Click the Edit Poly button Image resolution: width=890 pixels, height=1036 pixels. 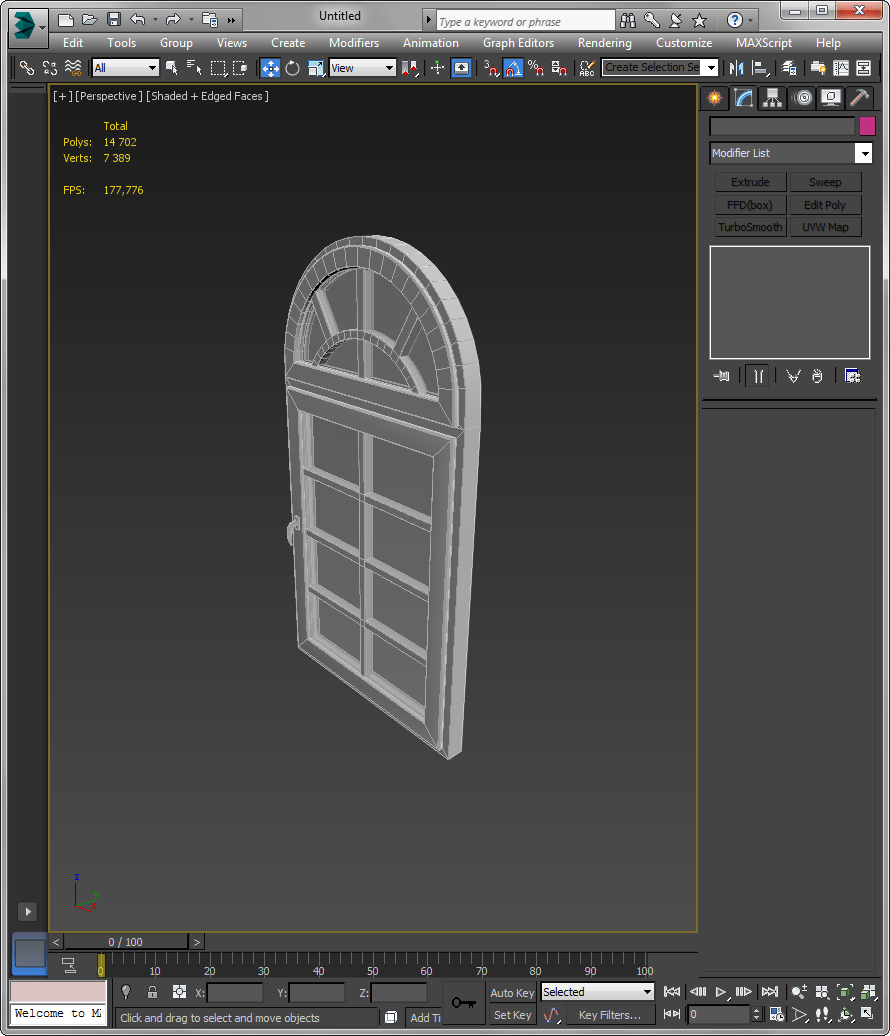(824, 205)
